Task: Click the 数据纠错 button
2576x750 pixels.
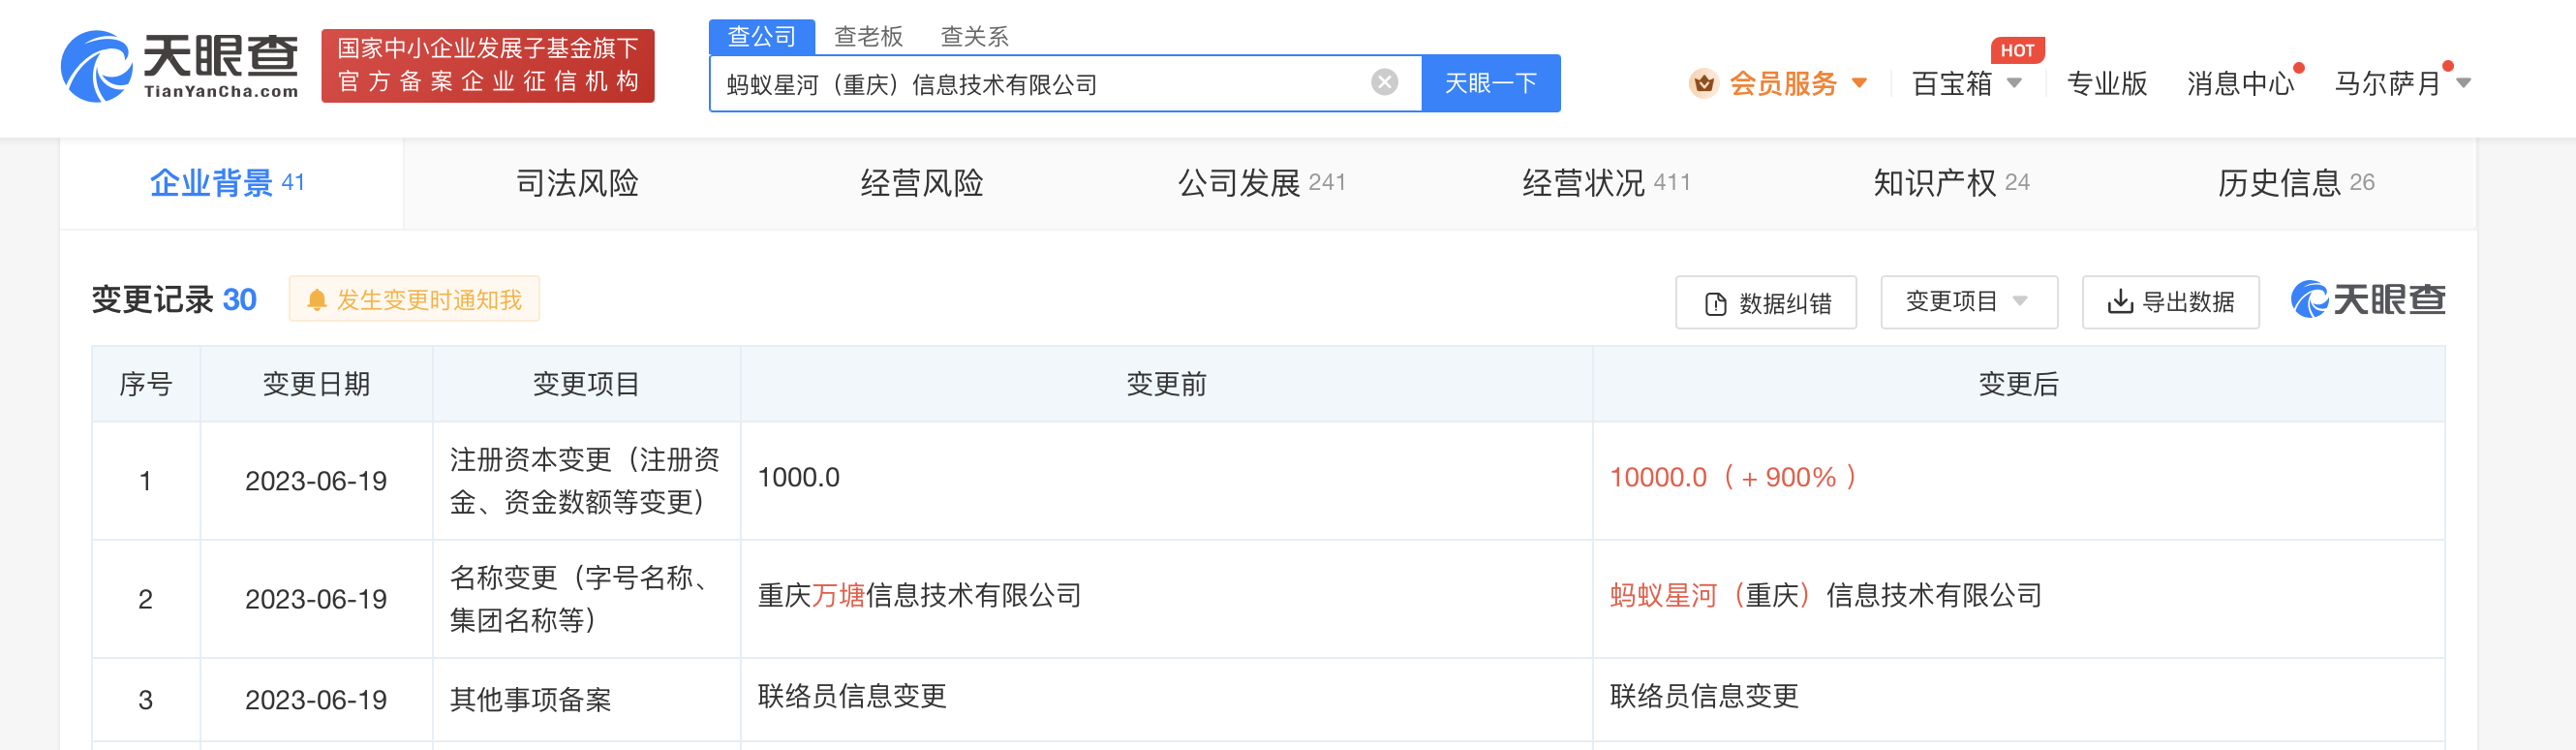Action: (1766, 302)
